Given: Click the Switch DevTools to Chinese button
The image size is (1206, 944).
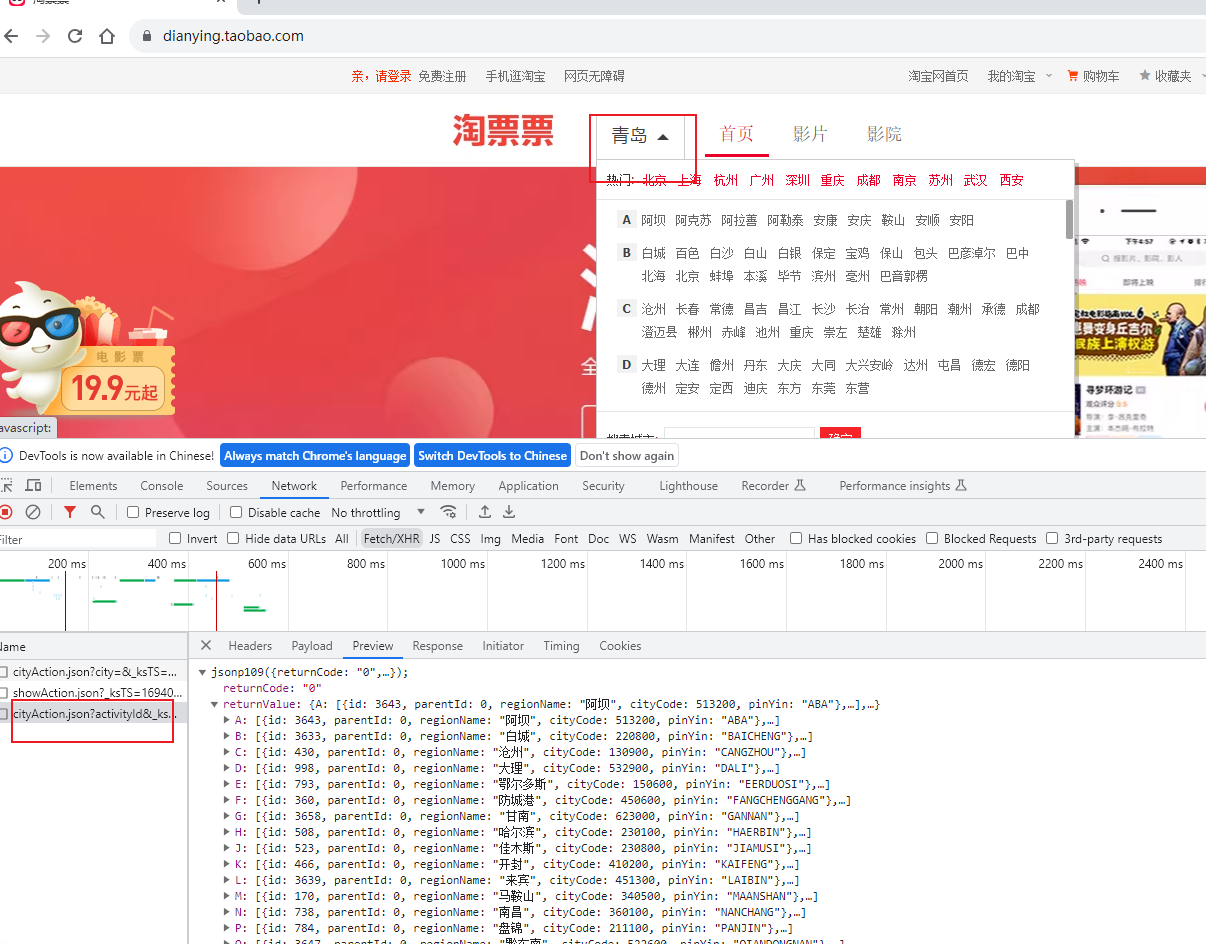Looking at the screenshot, I should tap(492, 455).
